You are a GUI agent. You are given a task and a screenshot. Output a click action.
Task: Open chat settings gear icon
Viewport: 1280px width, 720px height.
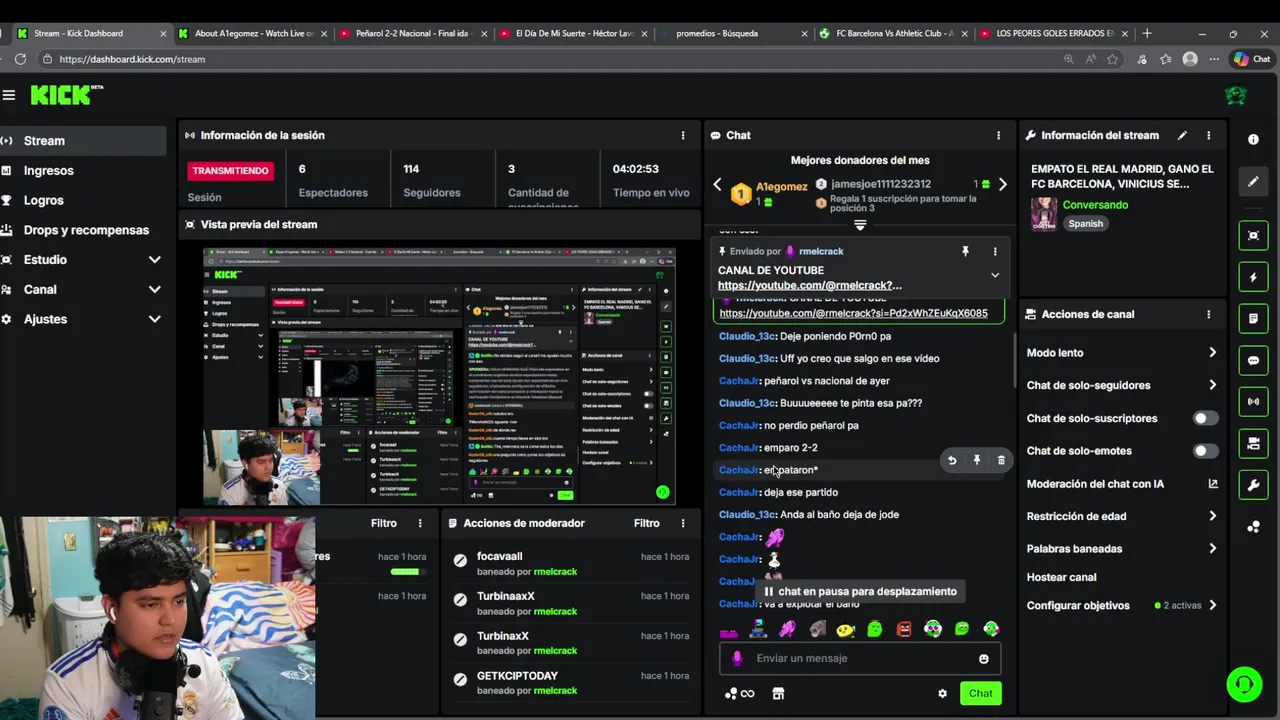[x=942, y=693]
